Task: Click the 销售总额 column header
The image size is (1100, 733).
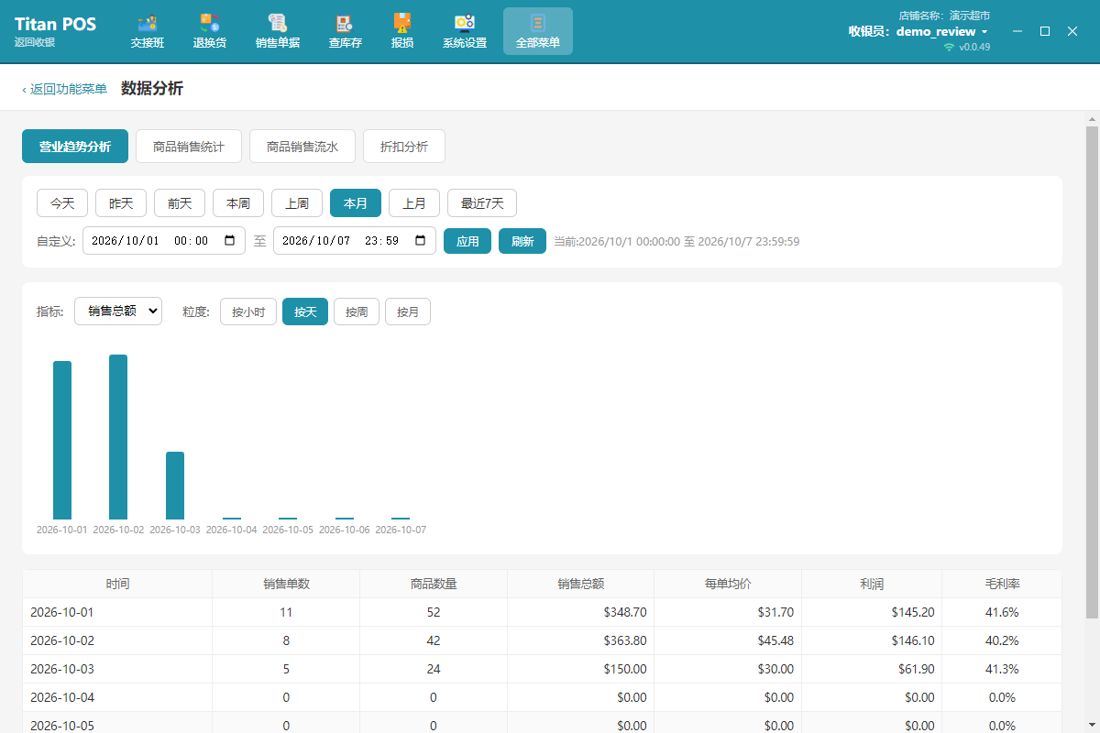Action: [581, 584]
